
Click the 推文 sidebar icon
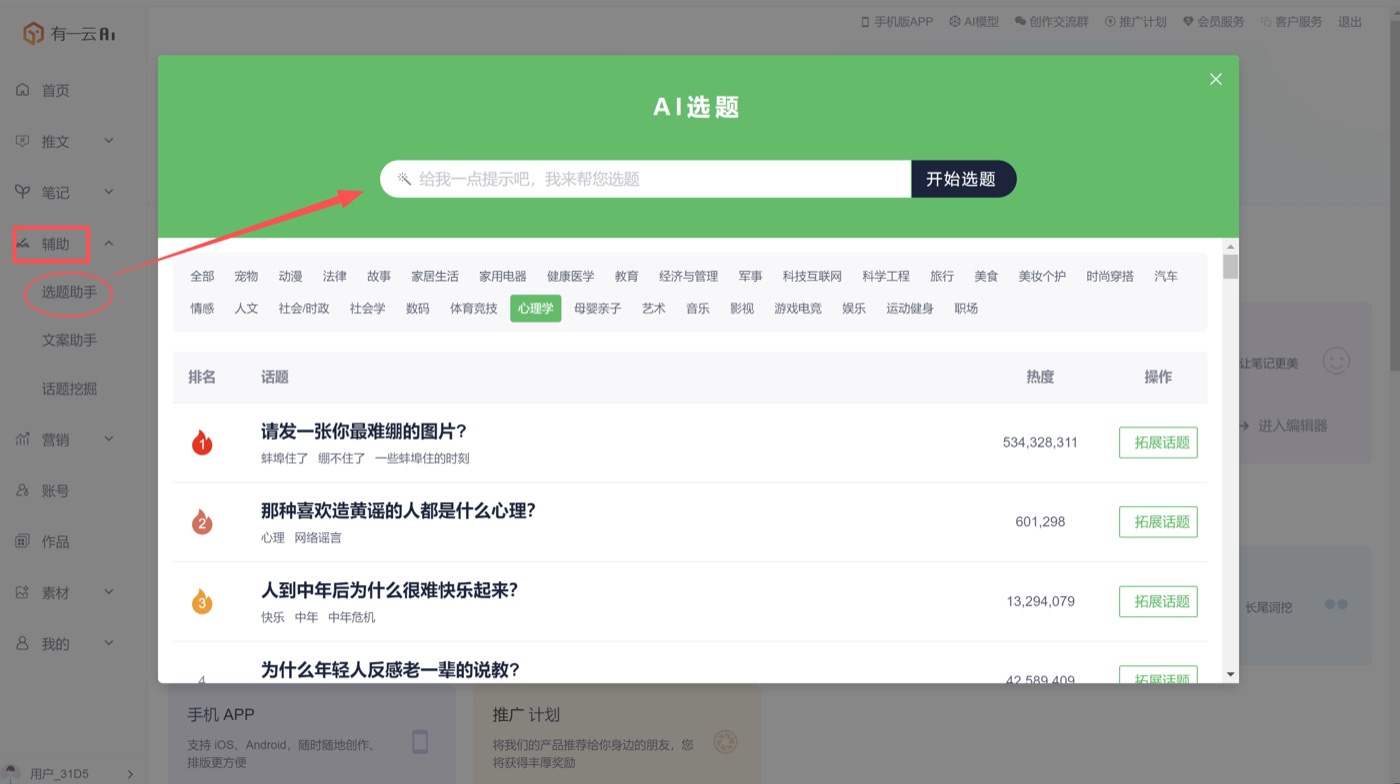pos(23,141)
